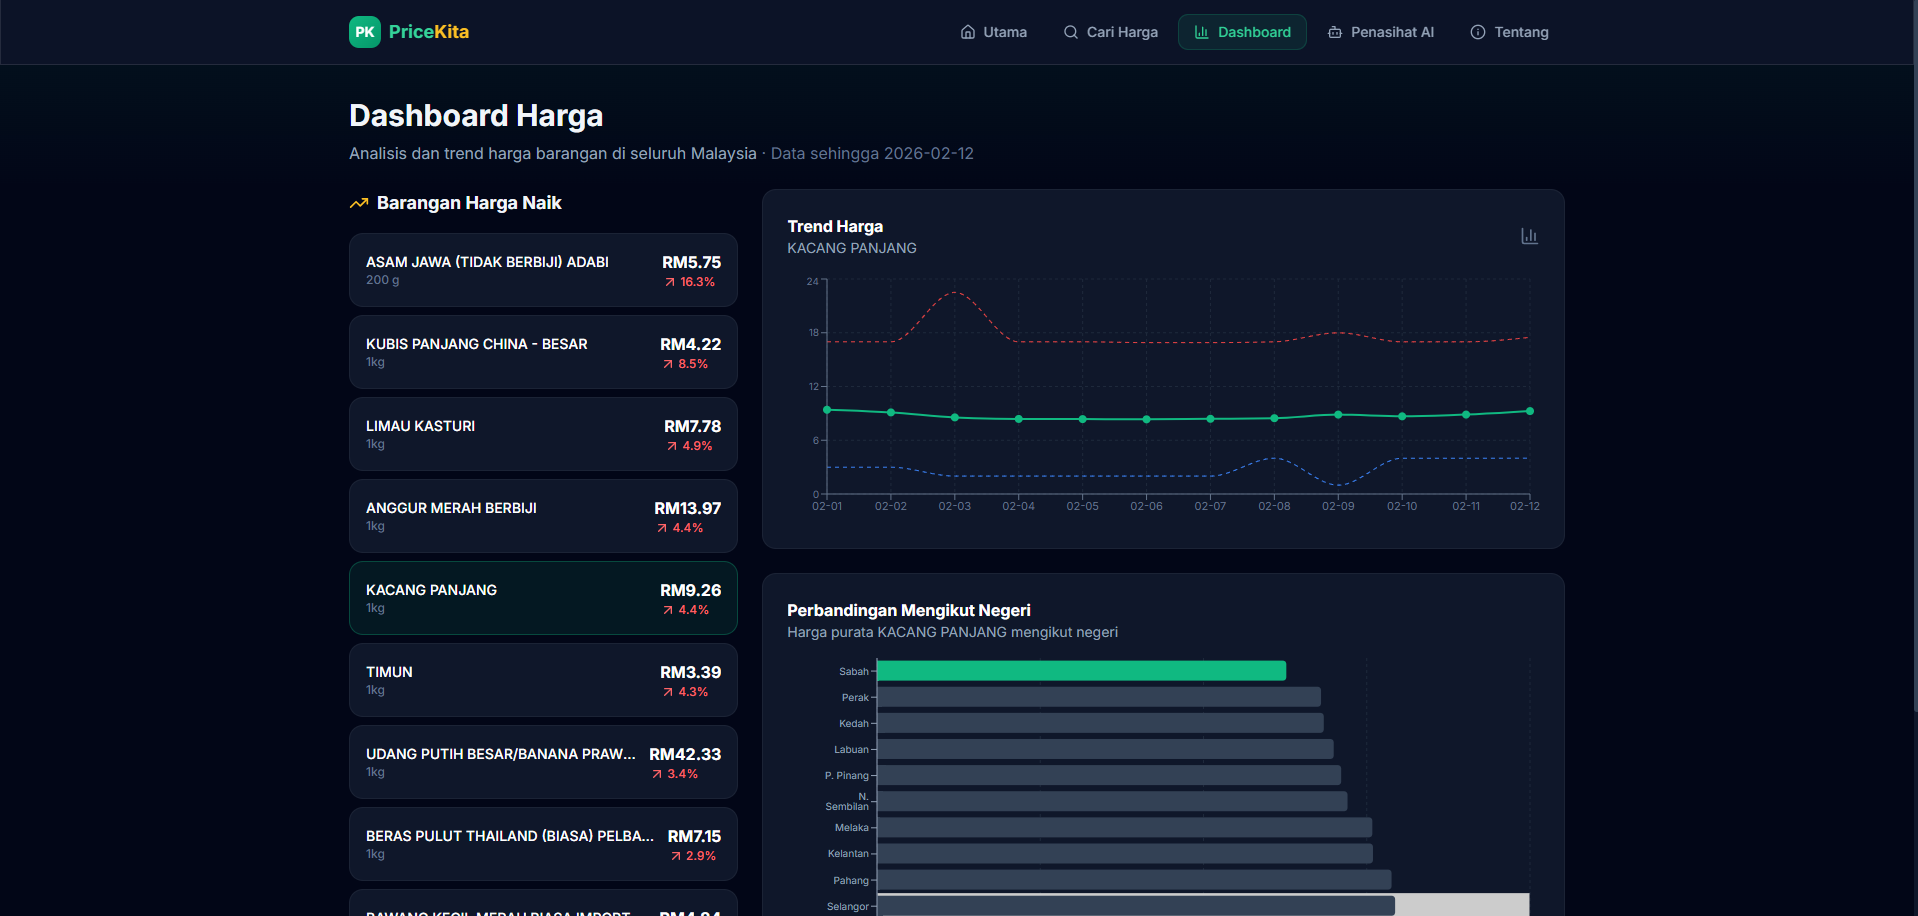Choose the LIMAU KASTURI price card

pos(542,434)
